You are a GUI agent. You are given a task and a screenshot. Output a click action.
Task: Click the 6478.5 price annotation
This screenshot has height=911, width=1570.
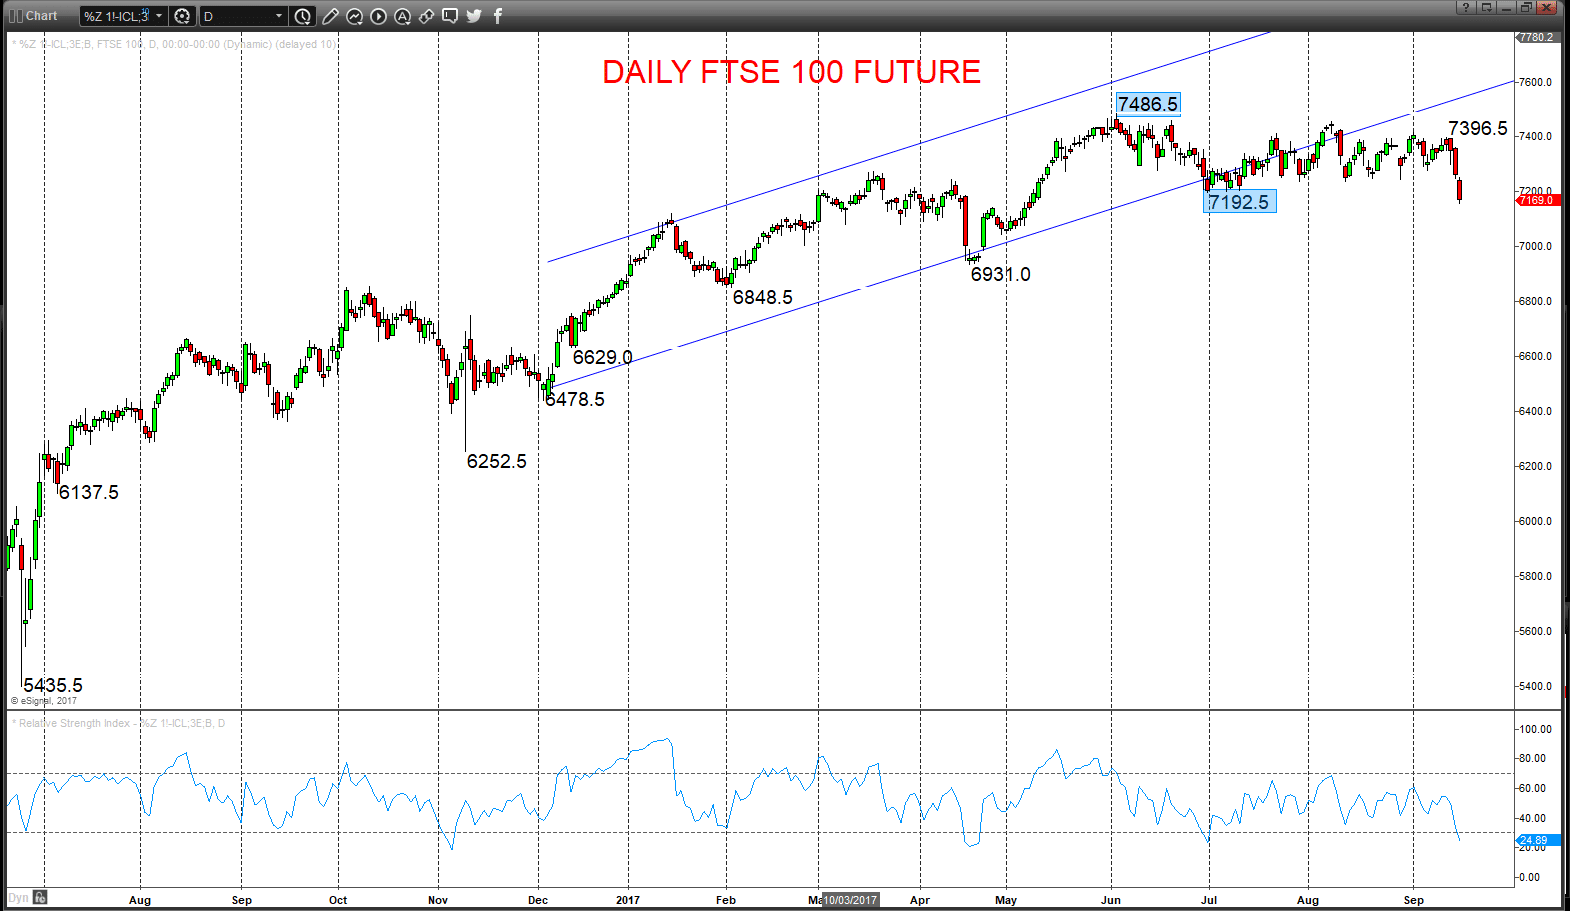[x=575, y=399]
